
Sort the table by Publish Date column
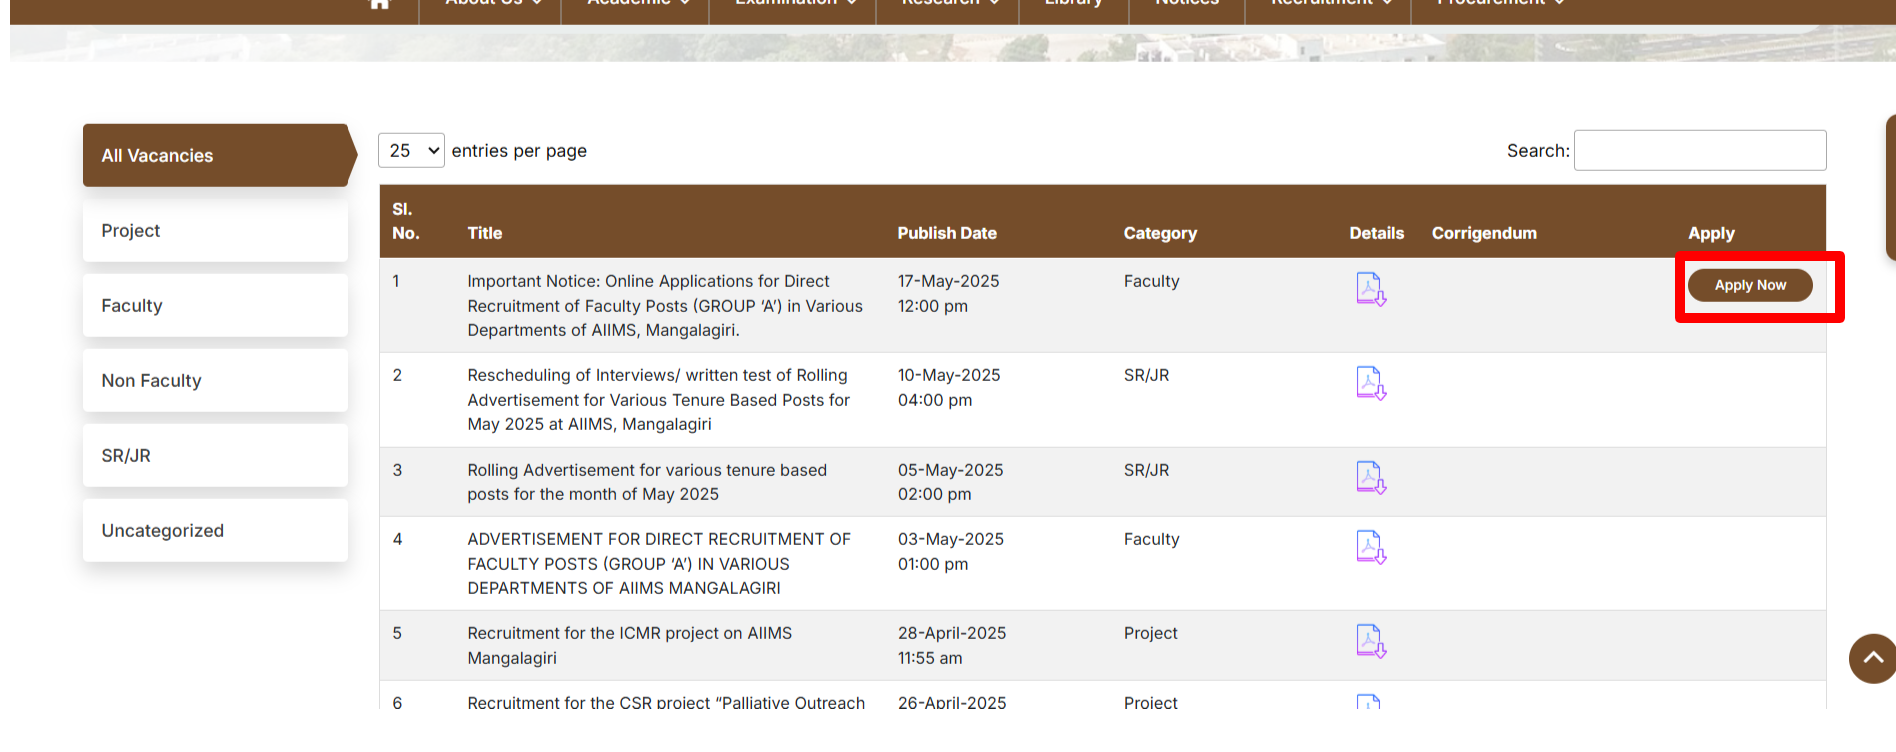click(x=946, y=233)
